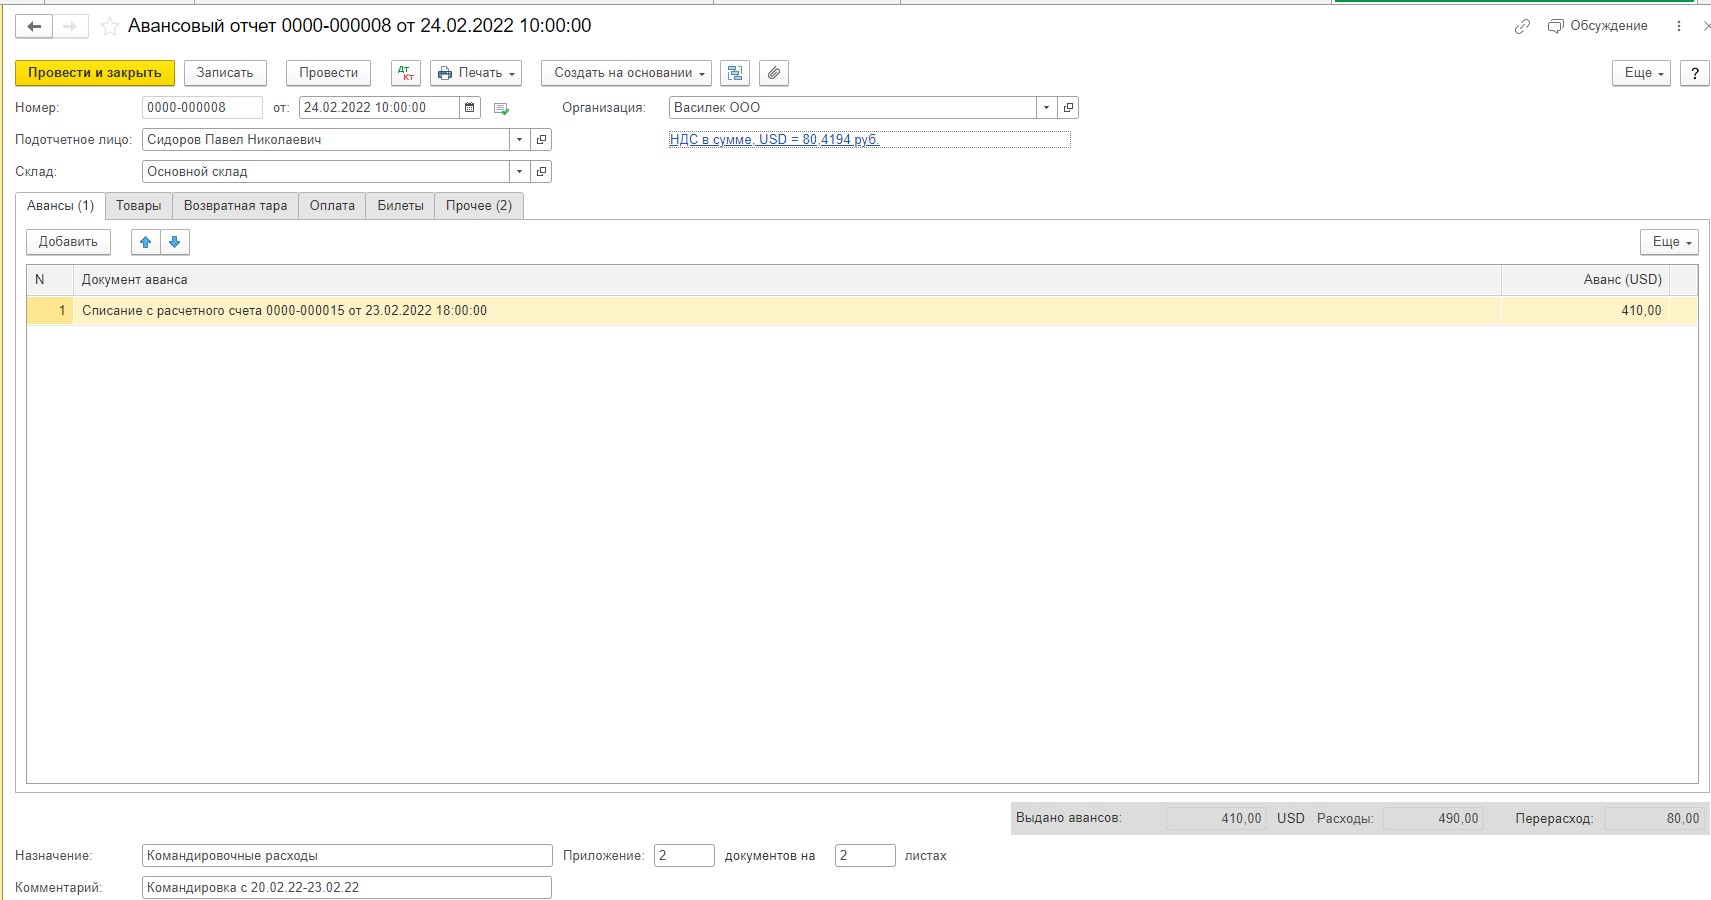Click Перерасход value 80,00
1711x900 pixels.
[1654, 818]
